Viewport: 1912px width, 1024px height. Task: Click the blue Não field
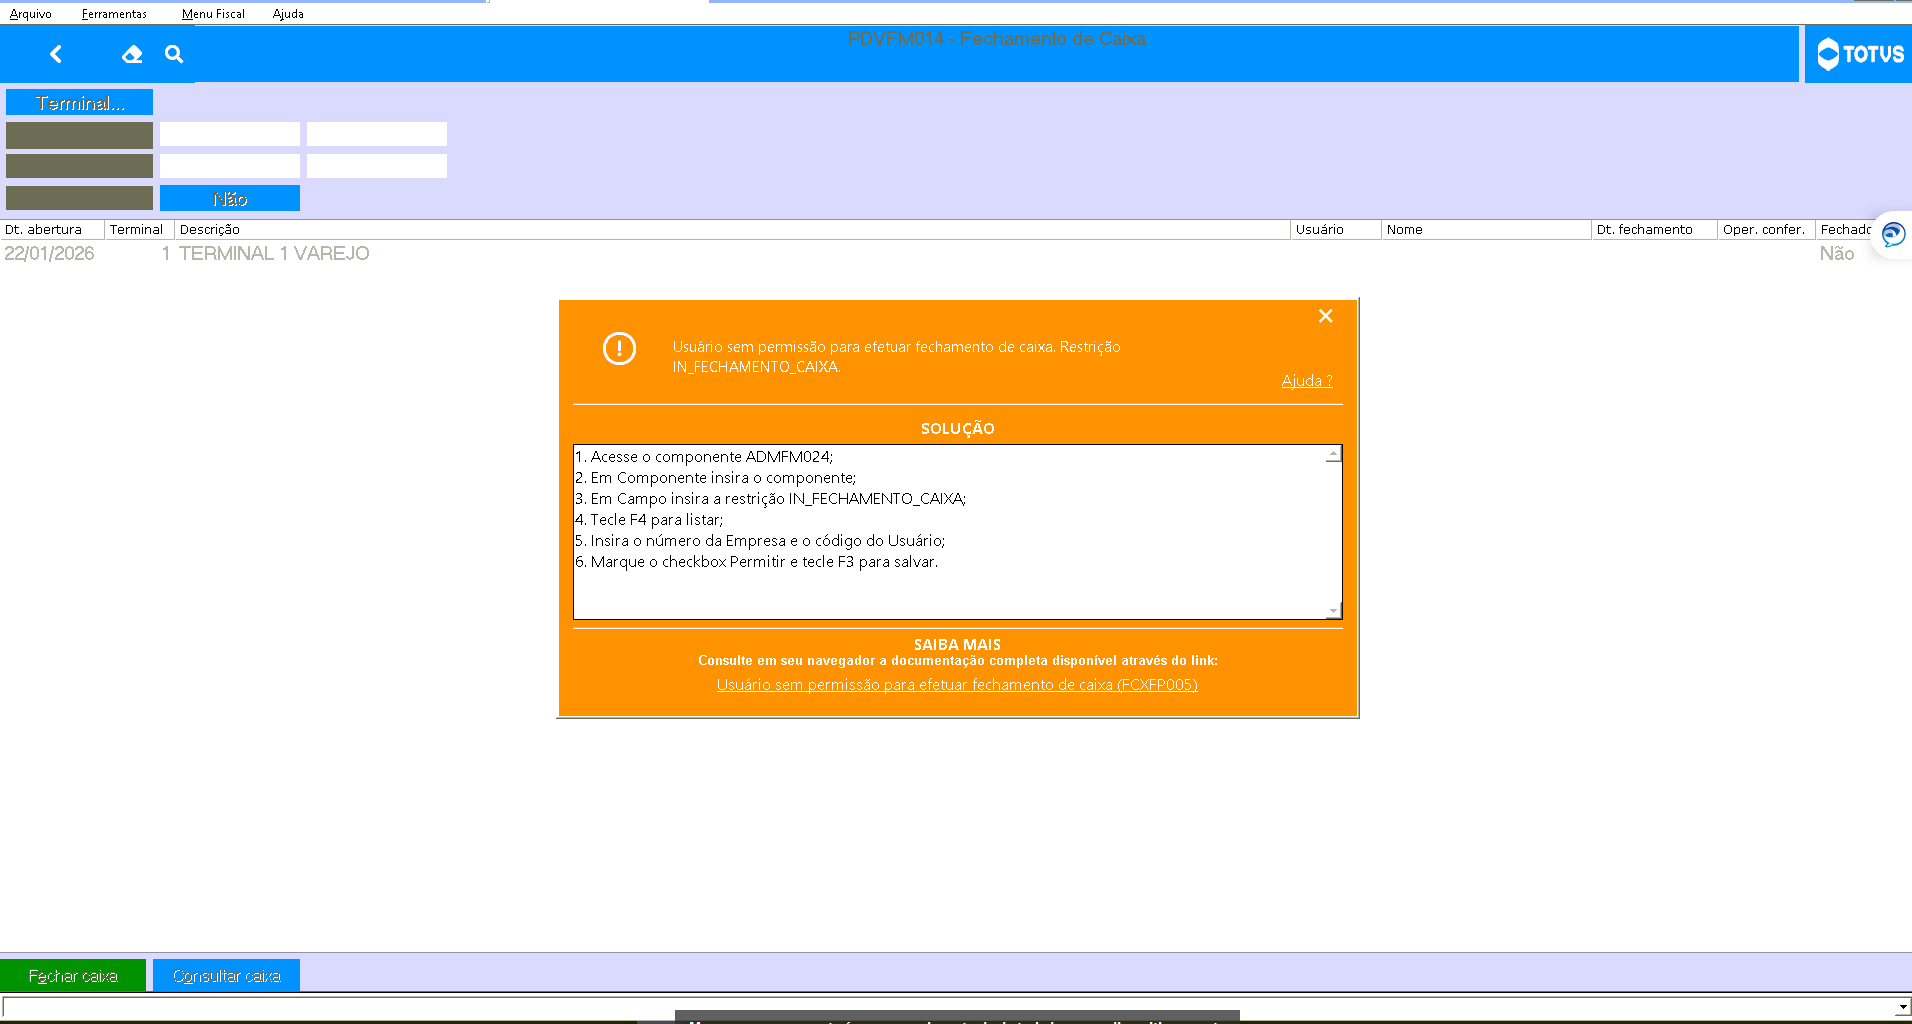point(230,198)
